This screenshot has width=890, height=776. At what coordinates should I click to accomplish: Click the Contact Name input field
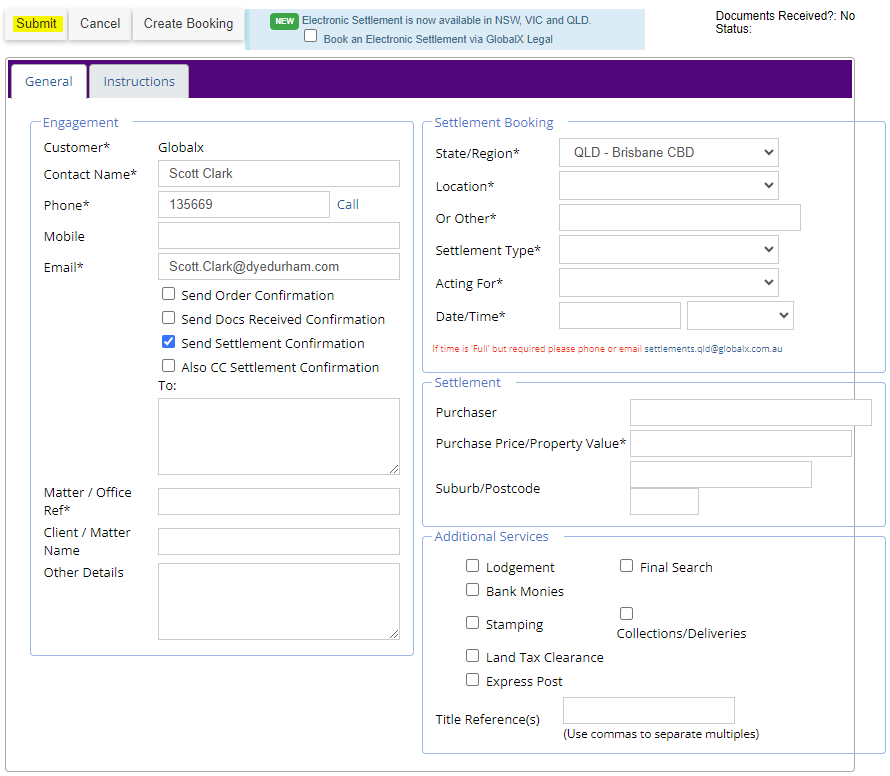[x=278, y=174]
